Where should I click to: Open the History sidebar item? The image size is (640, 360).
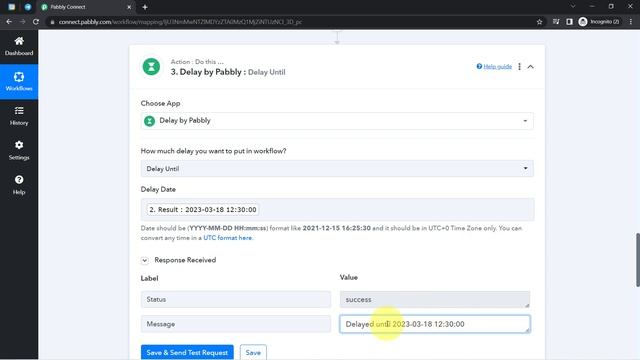click(x=19, y=116)
